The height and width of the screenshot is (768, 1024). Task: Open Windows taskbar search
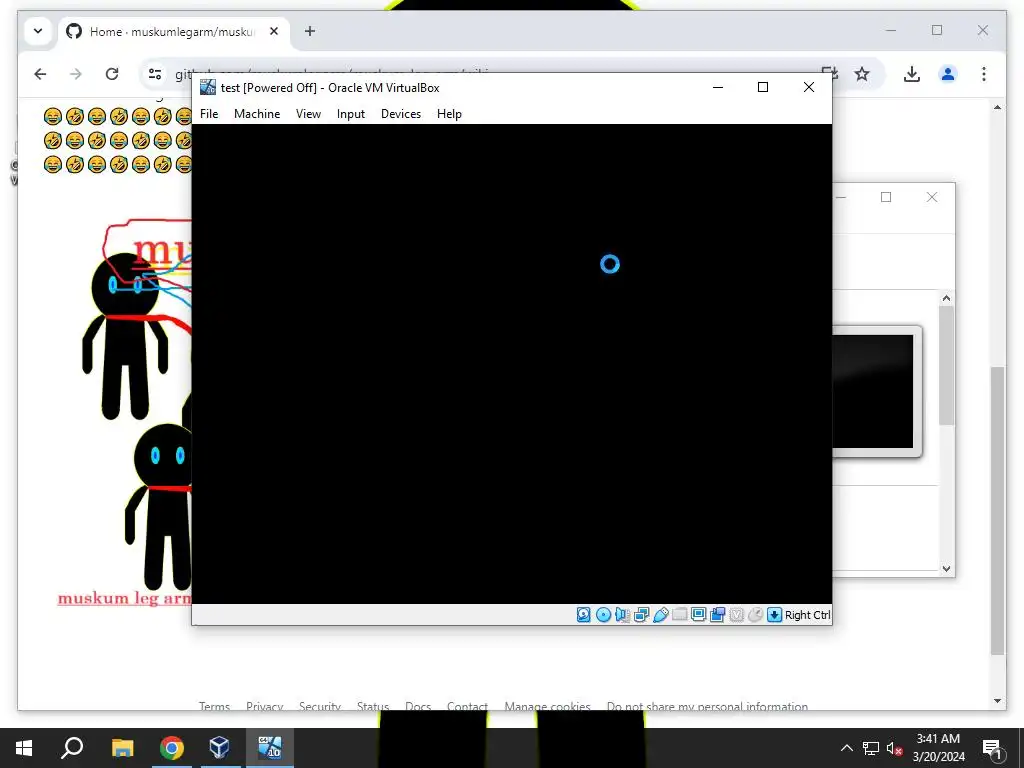click(72, 748)
